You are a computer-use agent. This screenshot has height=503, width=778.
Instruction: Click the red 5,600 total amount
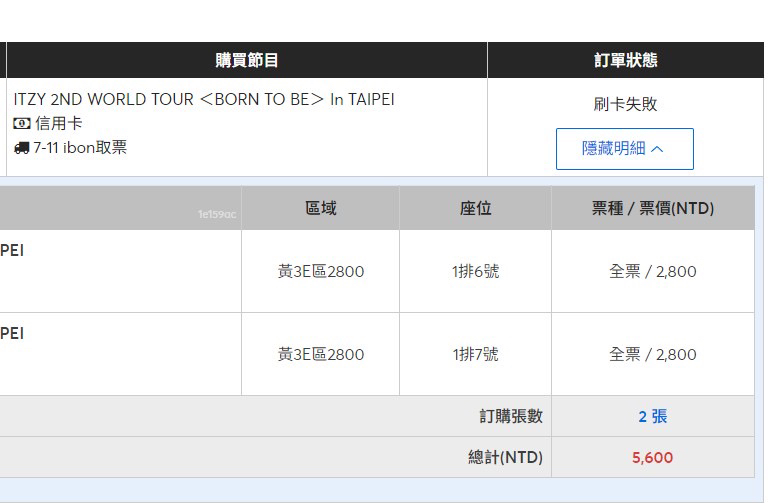(x=652, y=457)
